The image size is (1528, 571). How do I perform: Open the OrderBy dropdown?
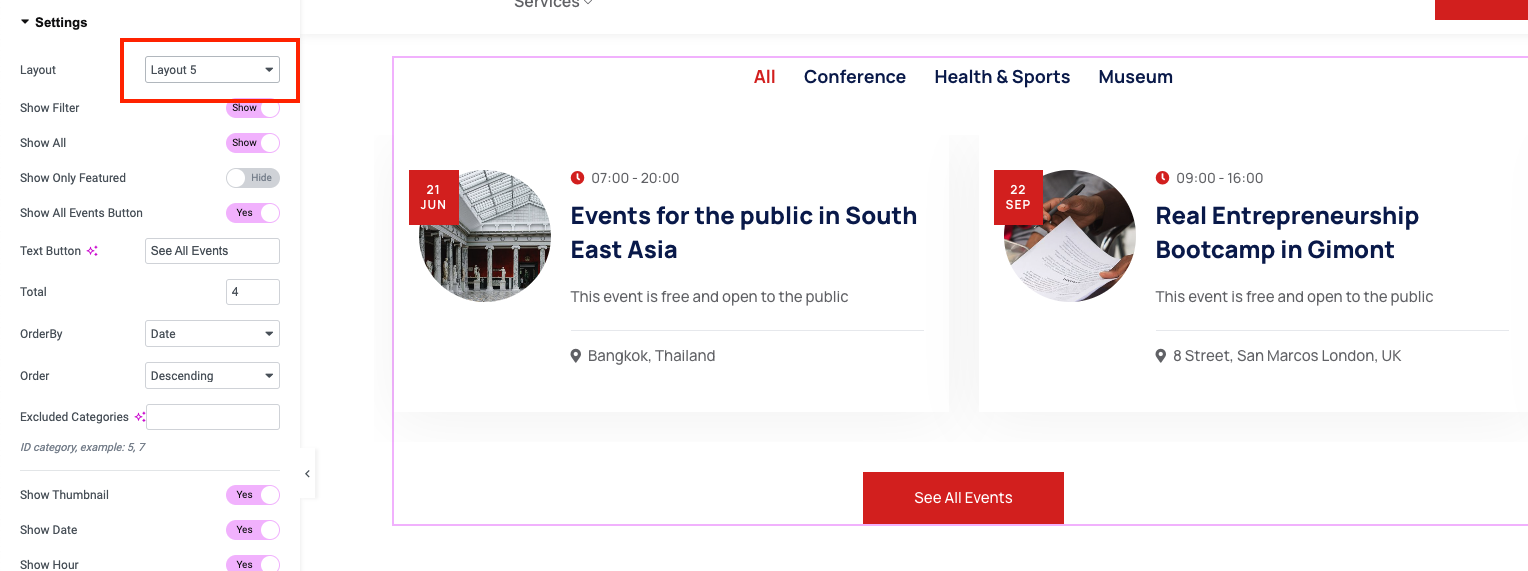212,334
